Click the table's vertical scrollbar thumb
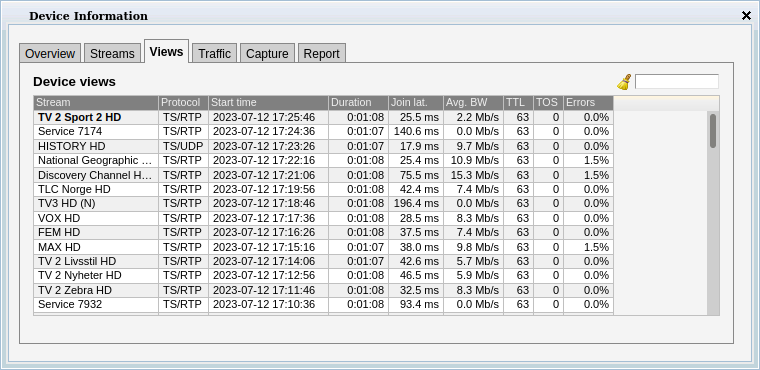Screen dimensions: 760x370 point(713,130)
